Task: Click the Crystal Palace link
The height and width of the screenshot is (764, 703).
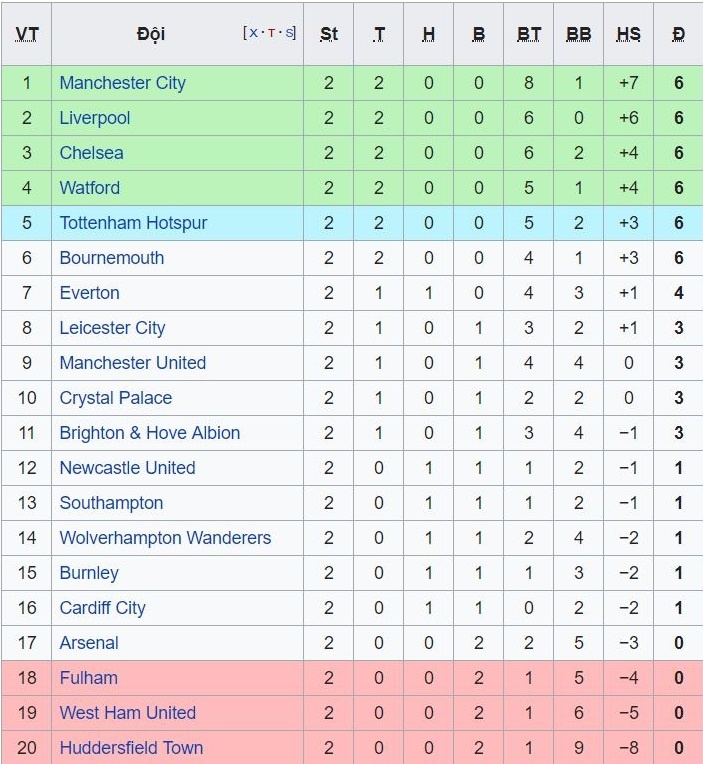Action: tap(115, 398)
